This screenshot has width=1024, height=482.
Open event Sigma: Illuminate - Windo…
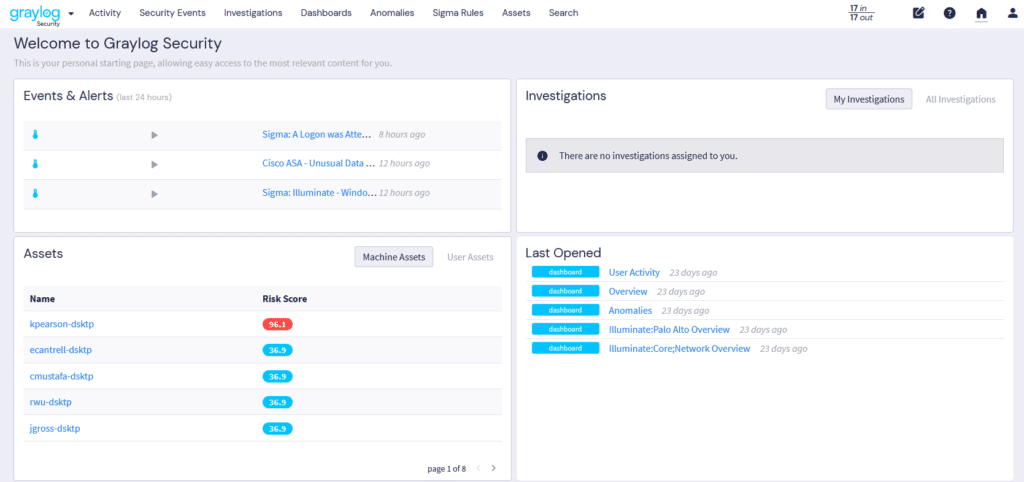(x=319, y=193)
